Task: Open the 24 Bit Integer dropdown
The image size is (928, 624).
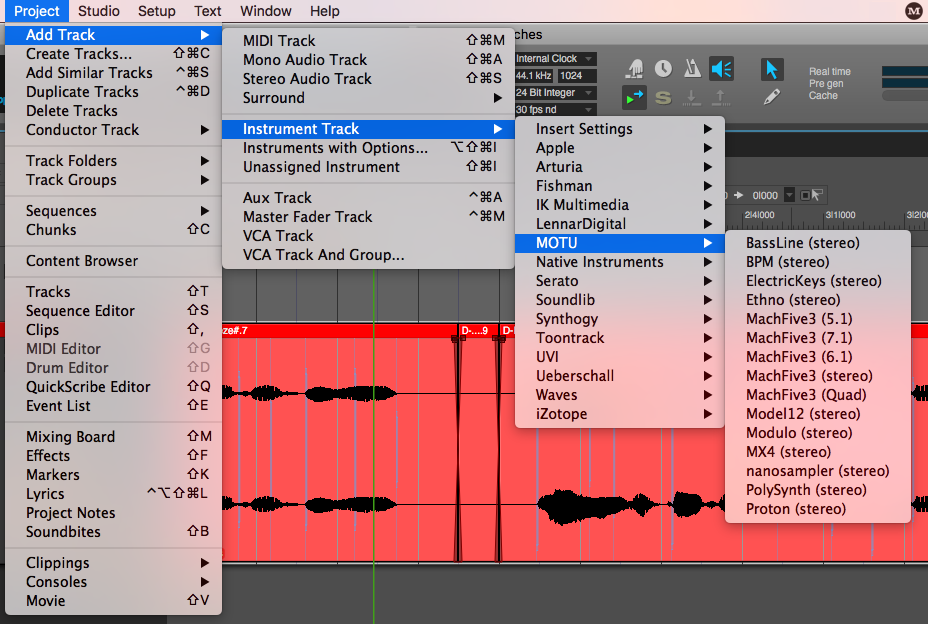Action: (x=555, y=92)
